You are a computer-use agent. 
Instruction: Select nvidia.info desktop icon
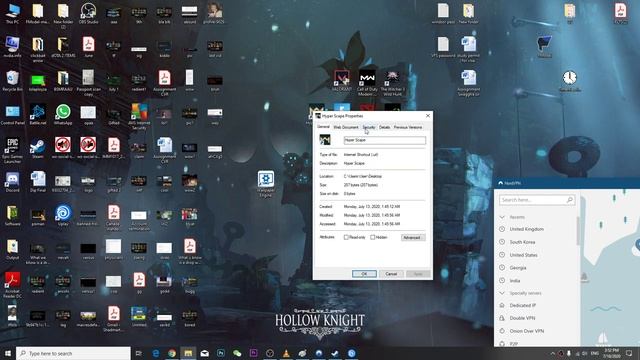coord(12,47)
